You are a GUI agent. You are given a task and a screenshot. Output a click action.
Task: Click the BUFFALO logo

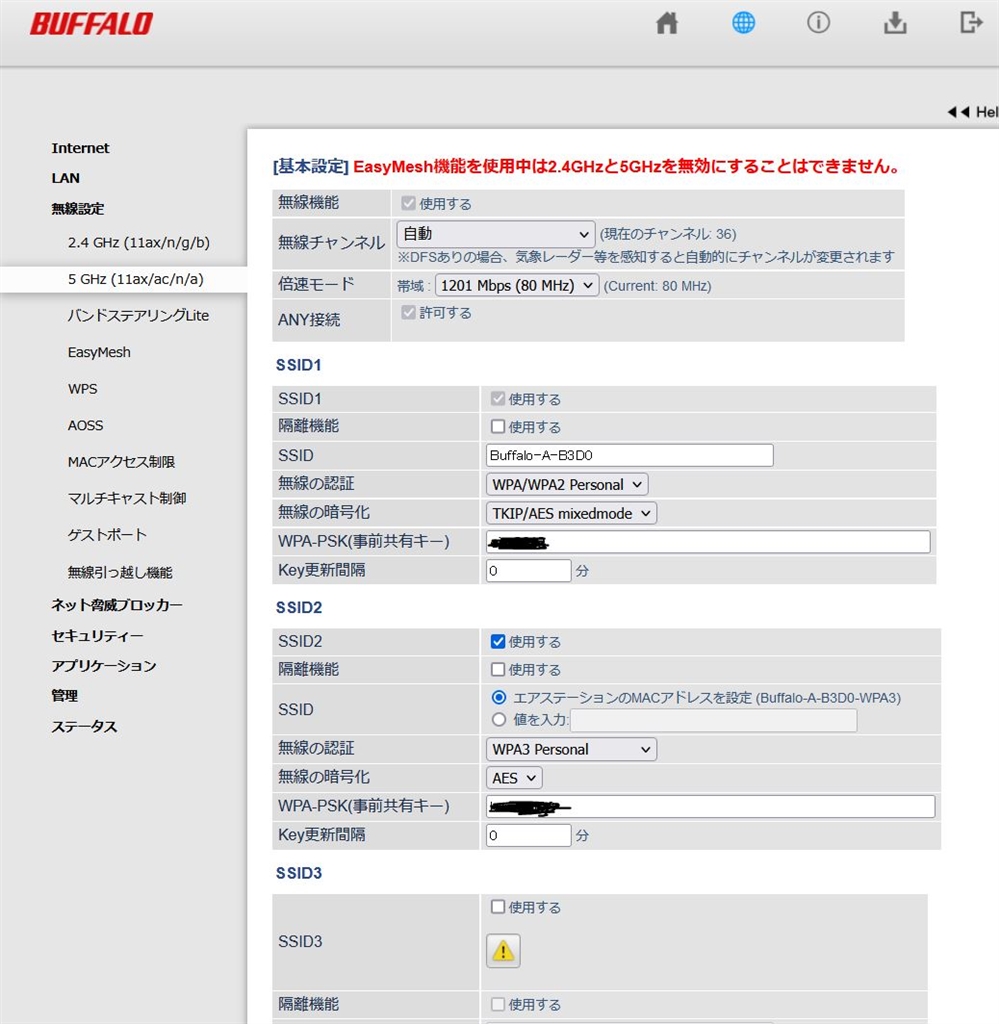point(91,24)
